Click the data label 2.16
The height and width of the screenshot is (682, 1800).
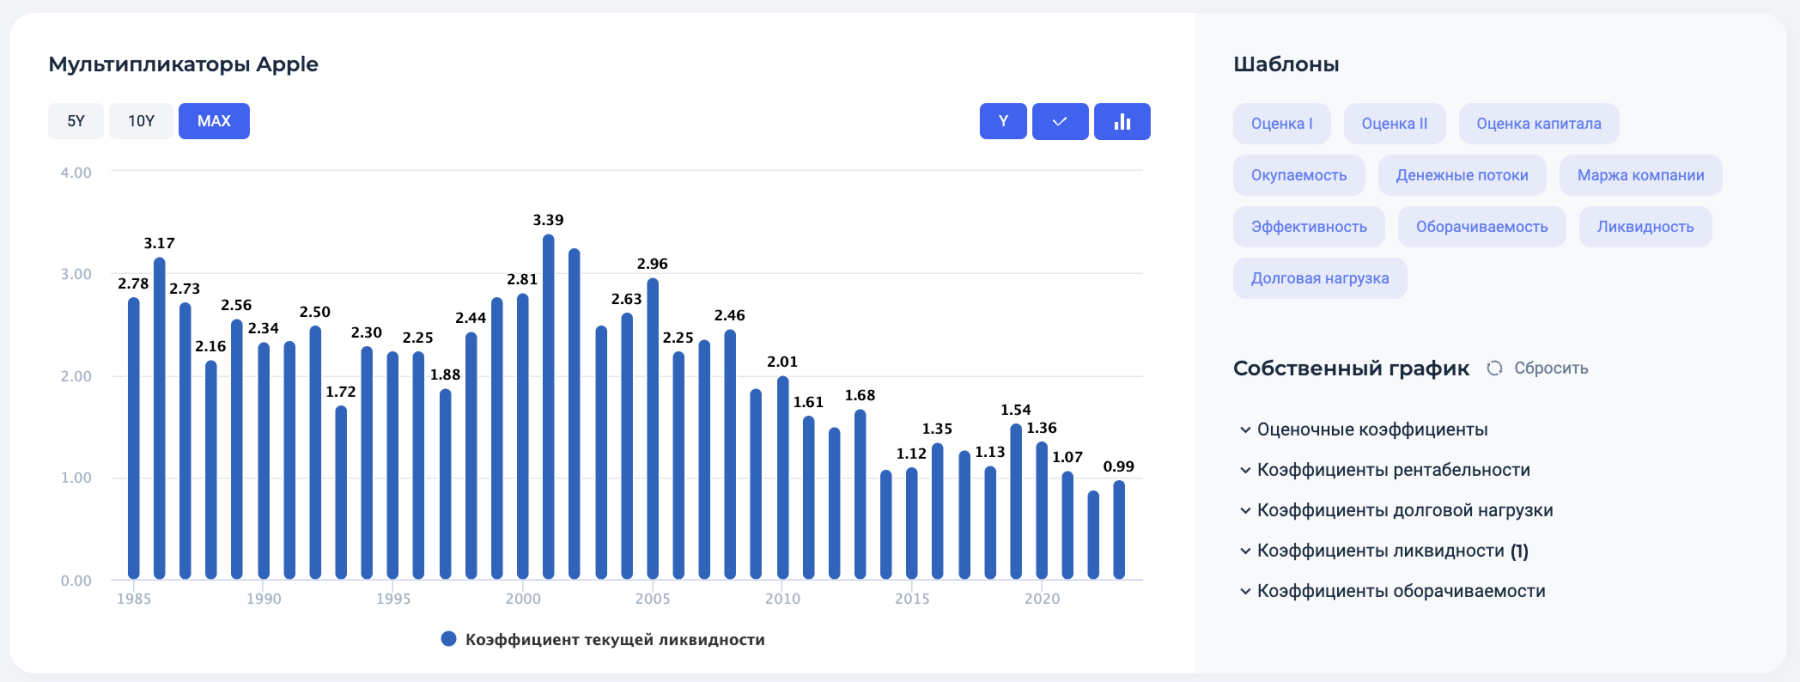(210, 346)
